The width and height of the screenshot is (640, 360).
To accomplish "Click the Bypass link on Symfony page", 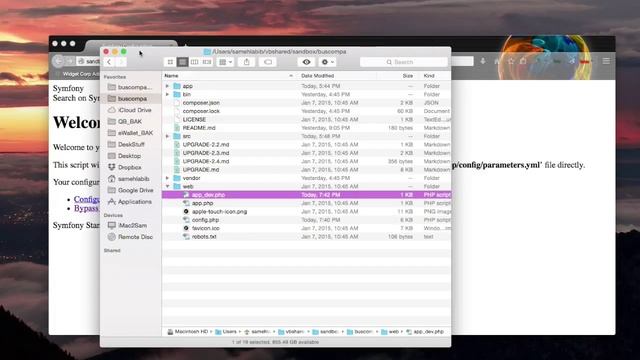I will (87, 208).
